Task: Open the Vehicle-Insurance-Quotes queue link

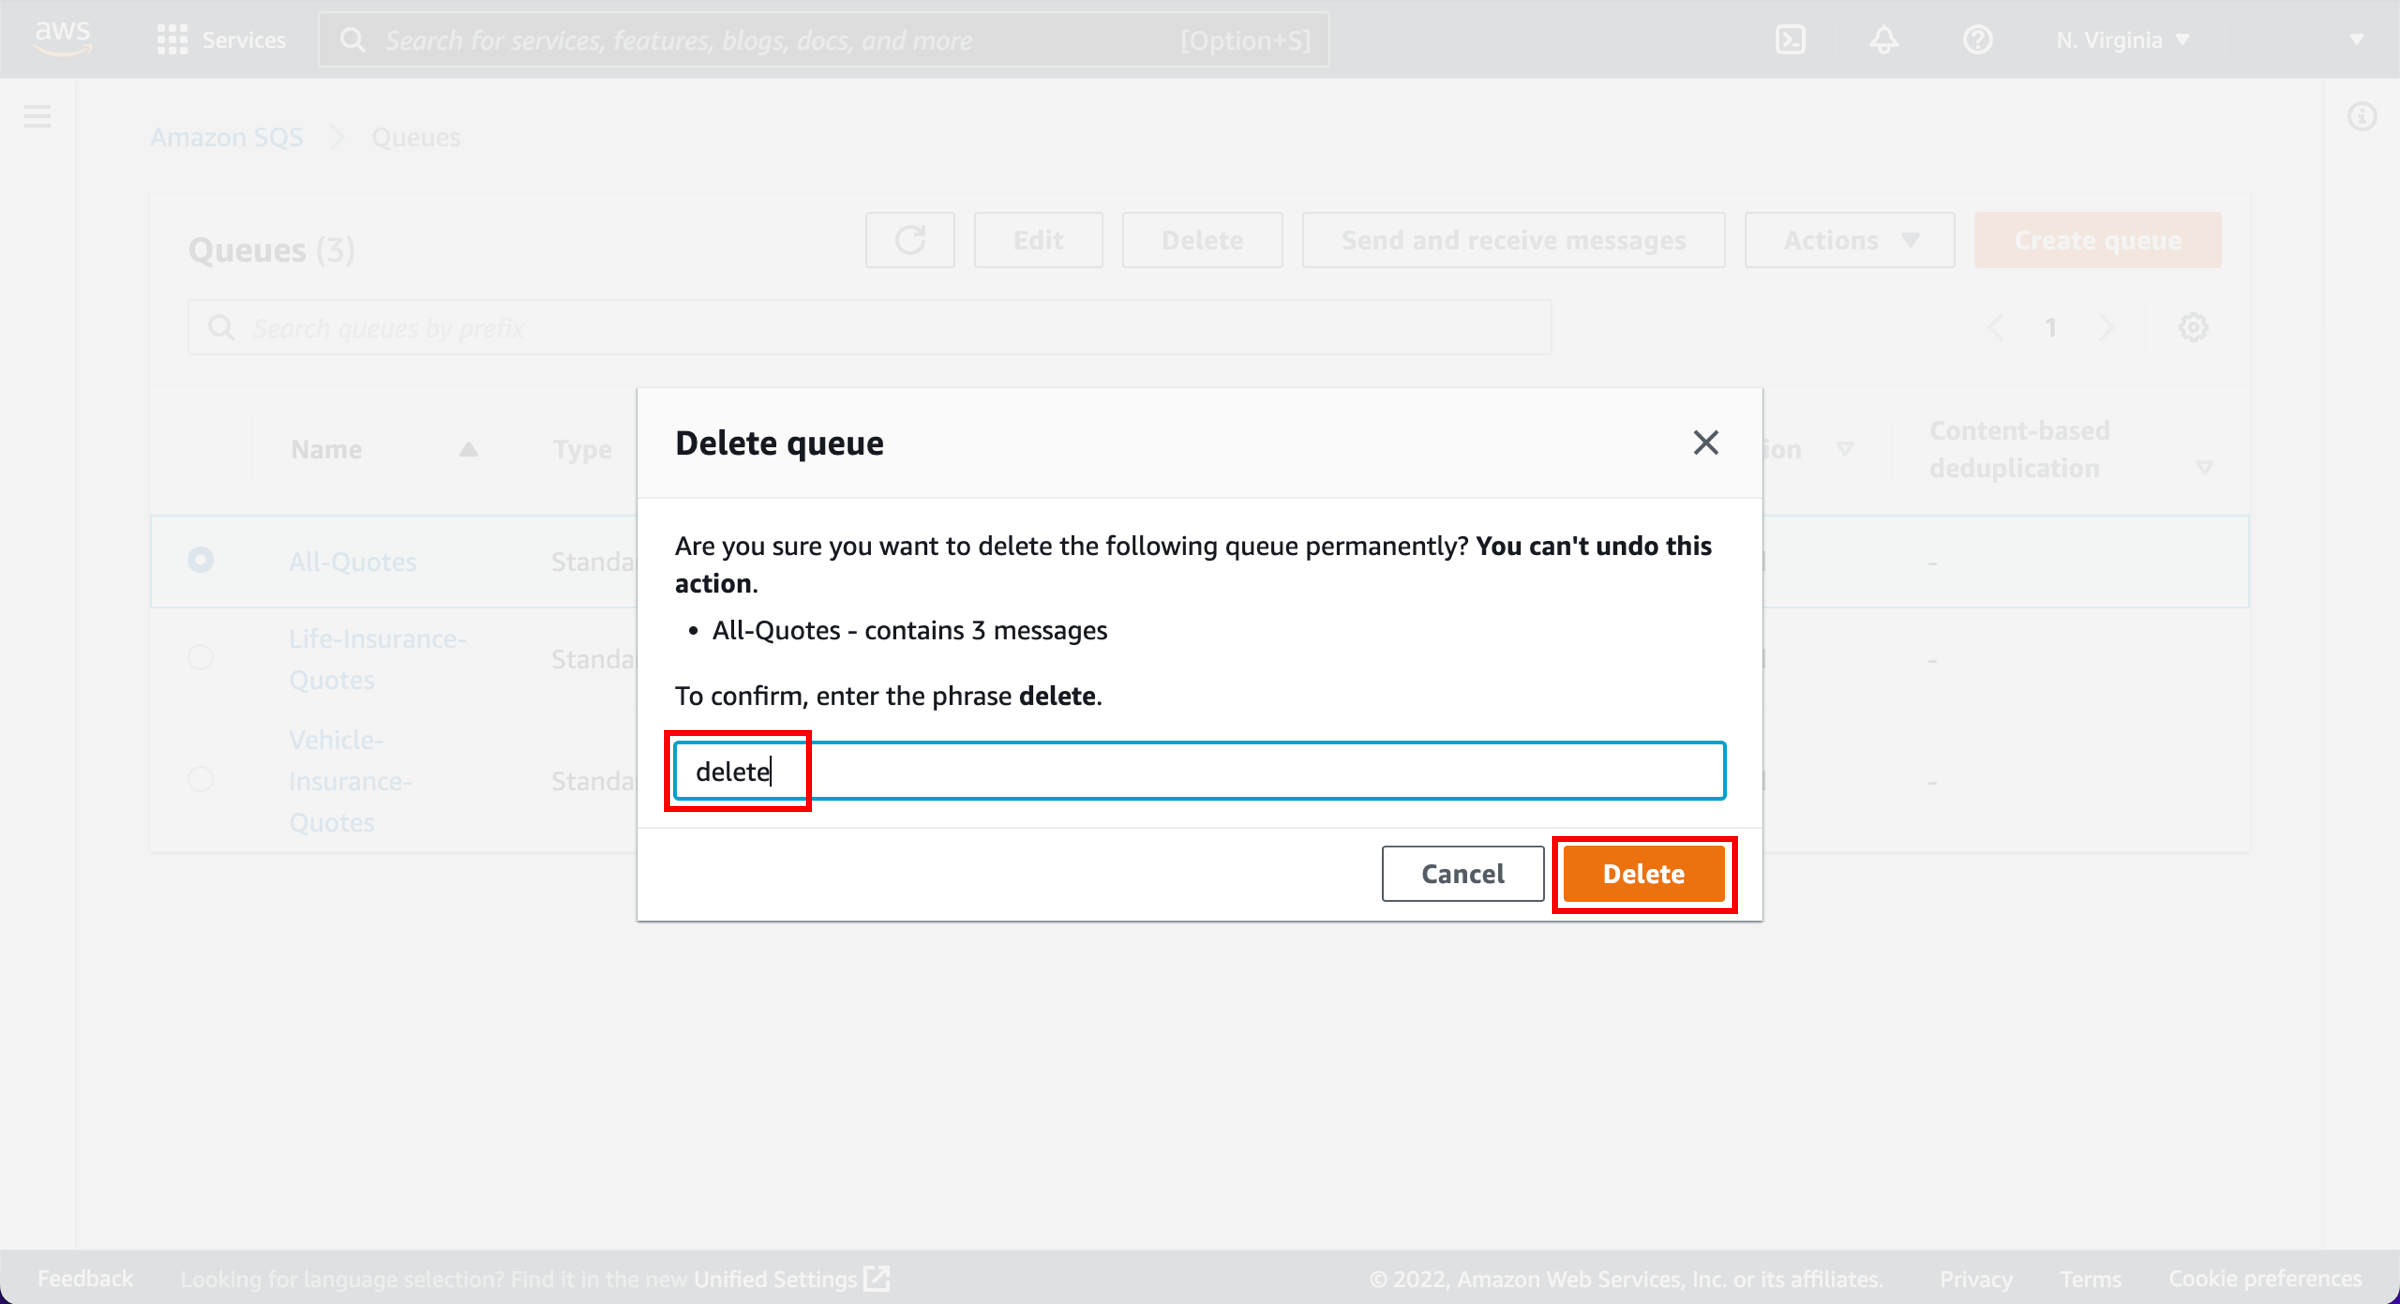Action: pyautogui.click(x=350, y=781)
